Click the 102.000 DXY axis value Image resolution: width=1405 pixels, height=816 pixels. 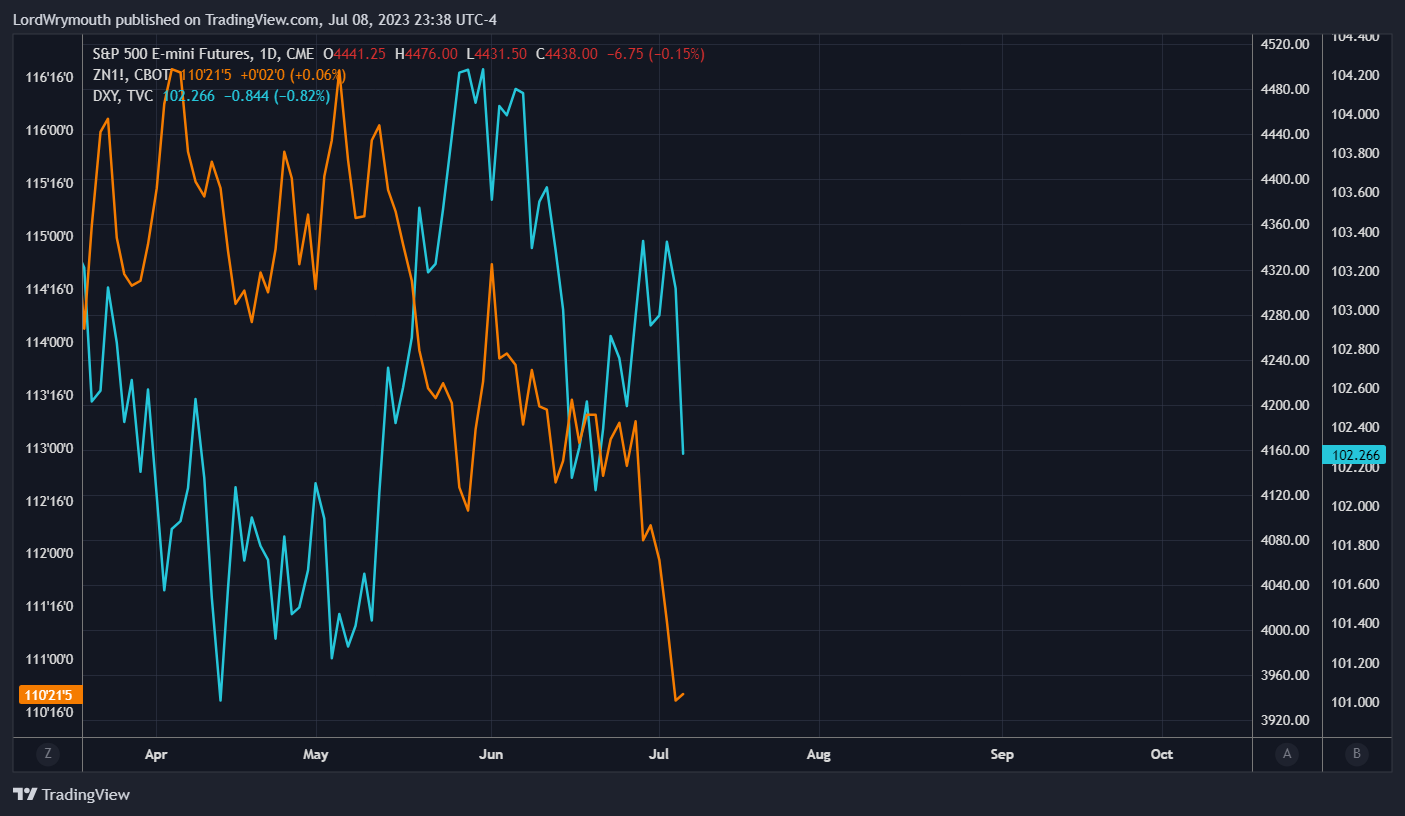coord(1355,506)
